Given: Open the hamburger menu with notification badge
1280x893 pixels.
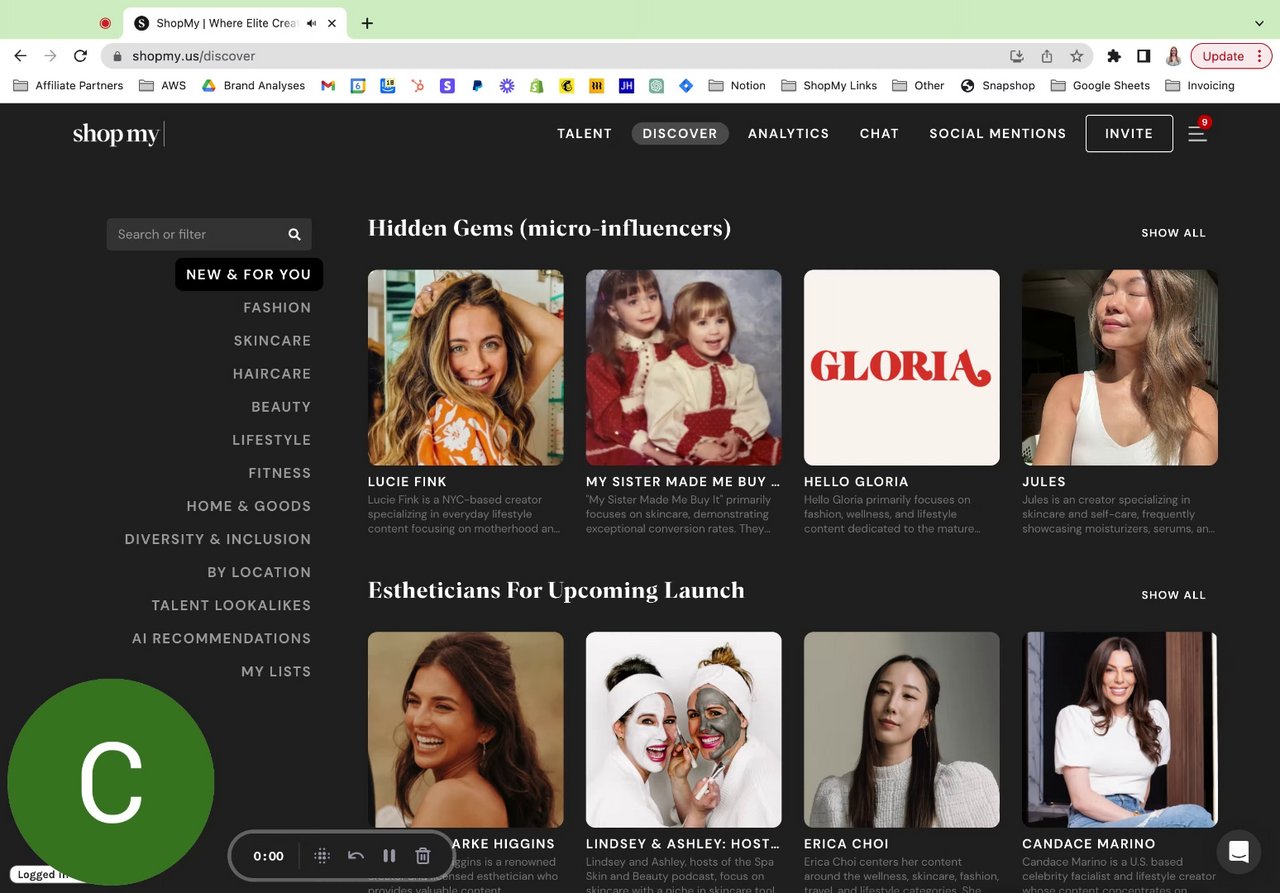Looking at the screenshot, I should tap(1198, 132).
